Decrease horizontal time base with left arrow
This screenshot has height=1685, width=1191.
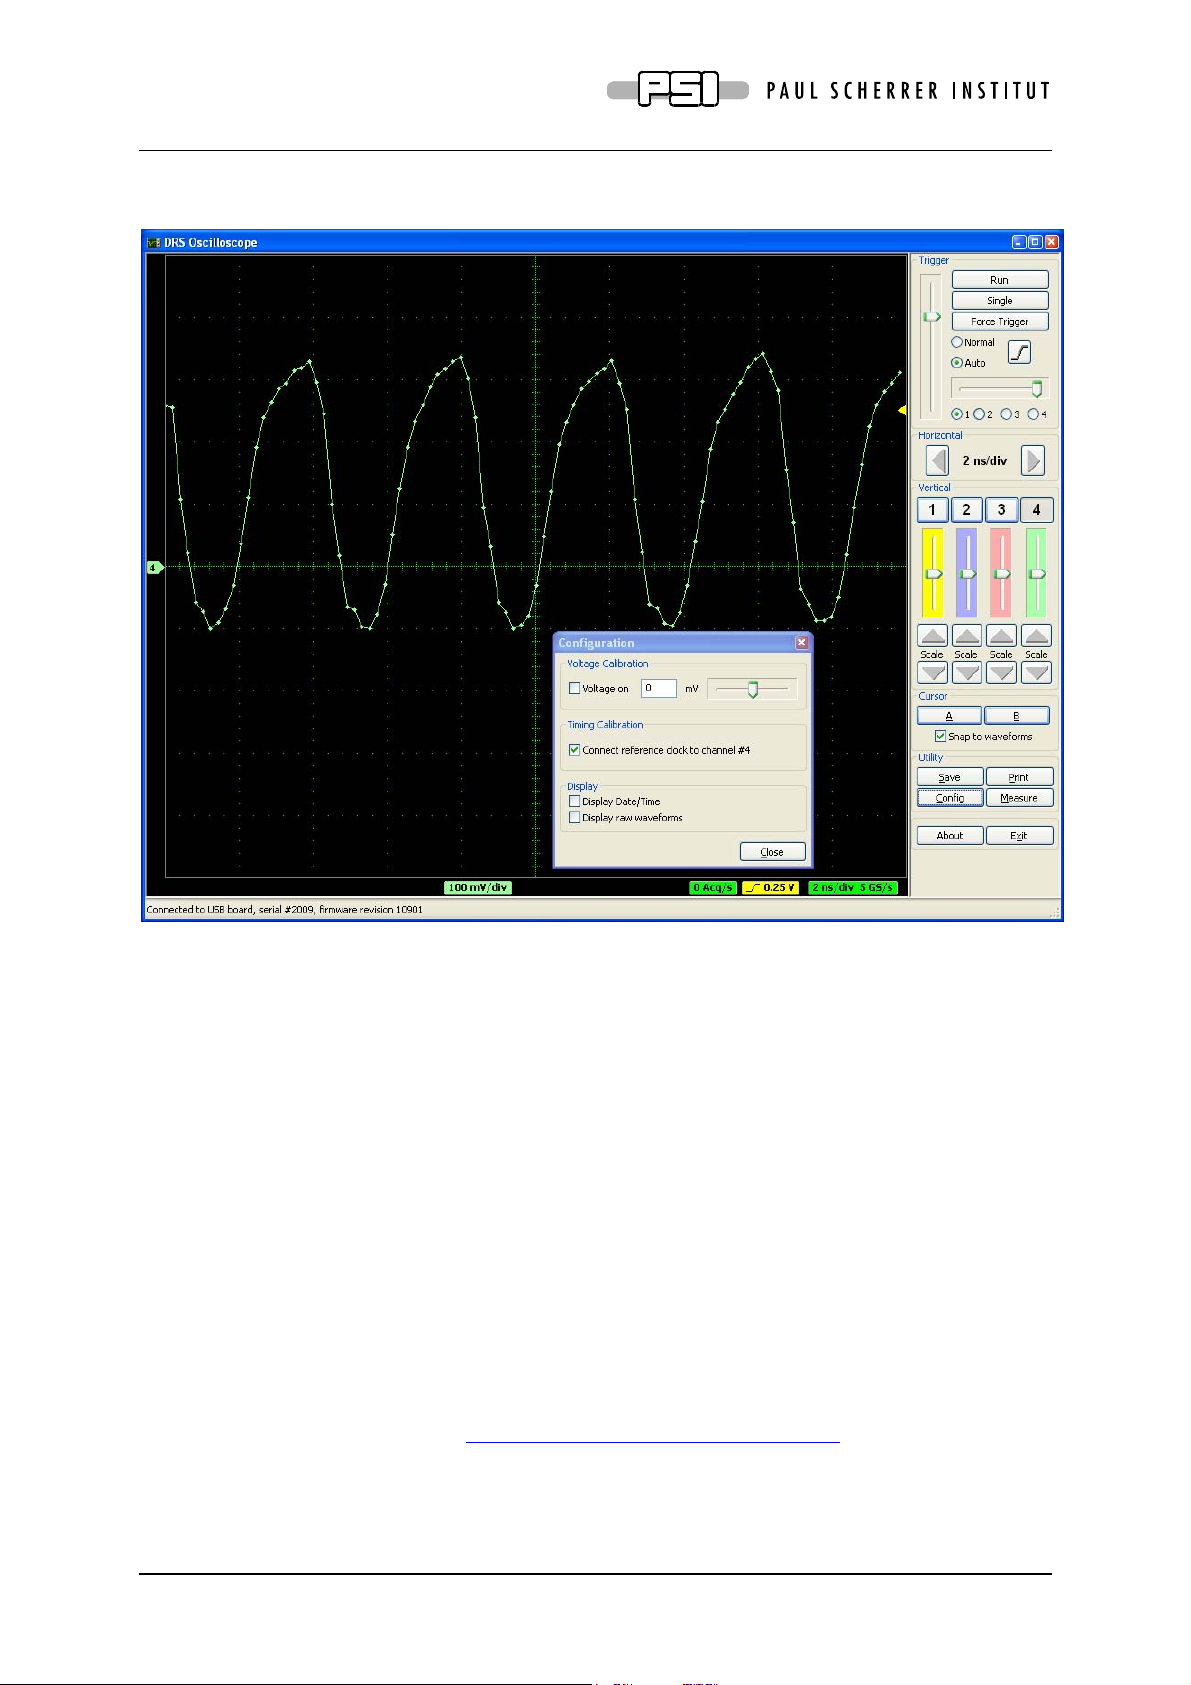click(x=937, y=461)
